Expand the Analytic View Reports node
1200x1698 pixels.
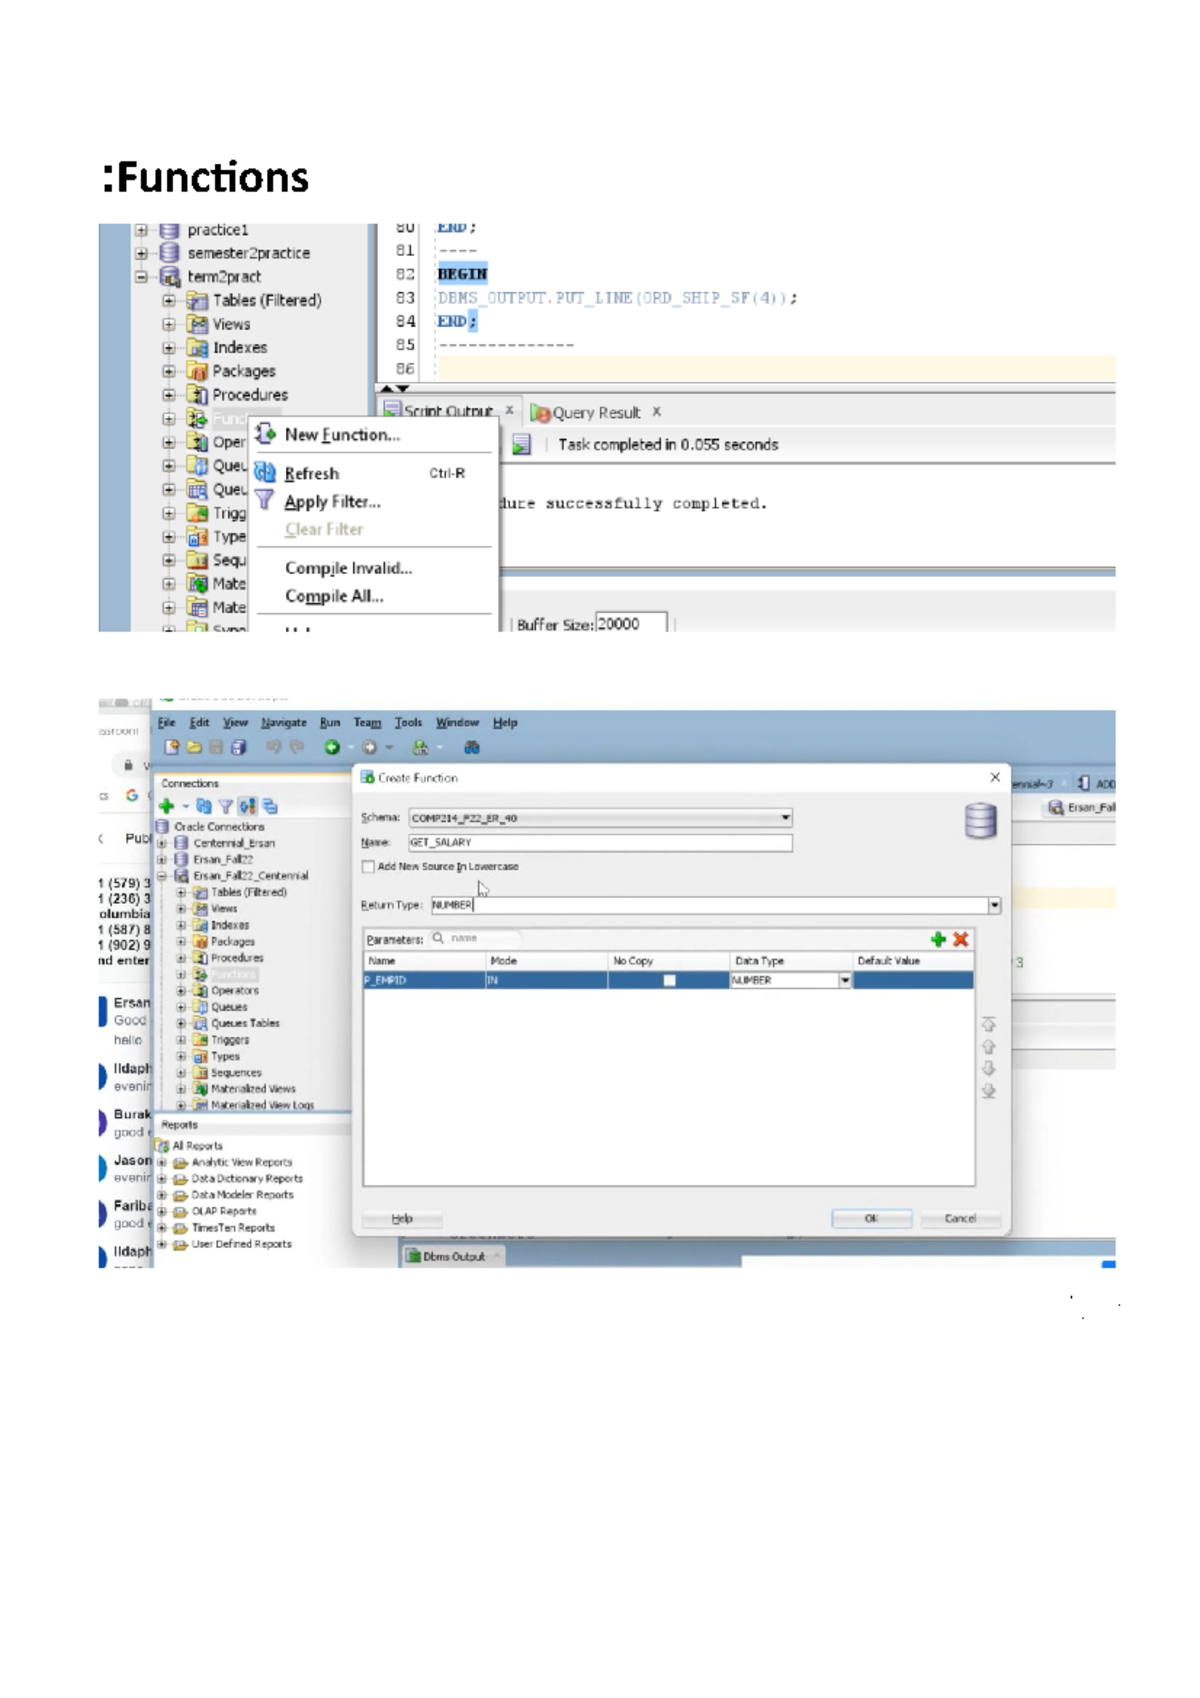click(x=162, y=1163)
